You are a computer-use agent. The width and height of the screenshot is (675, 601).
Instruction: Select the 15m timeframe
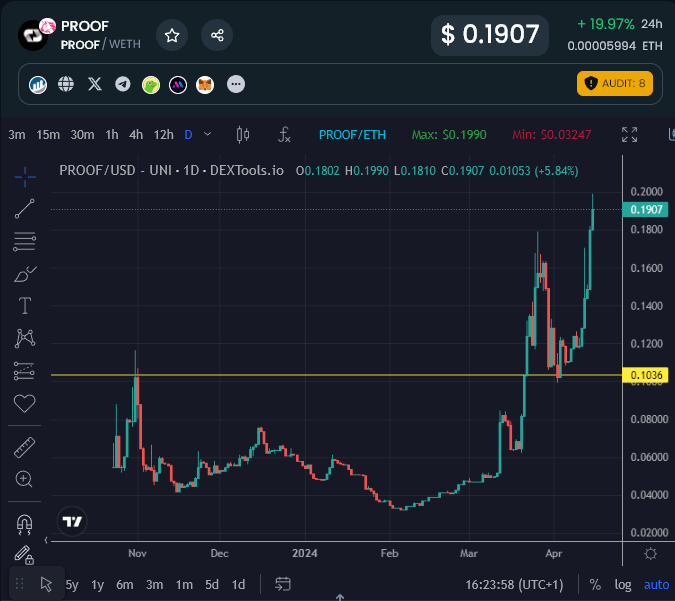coord(48,135)
